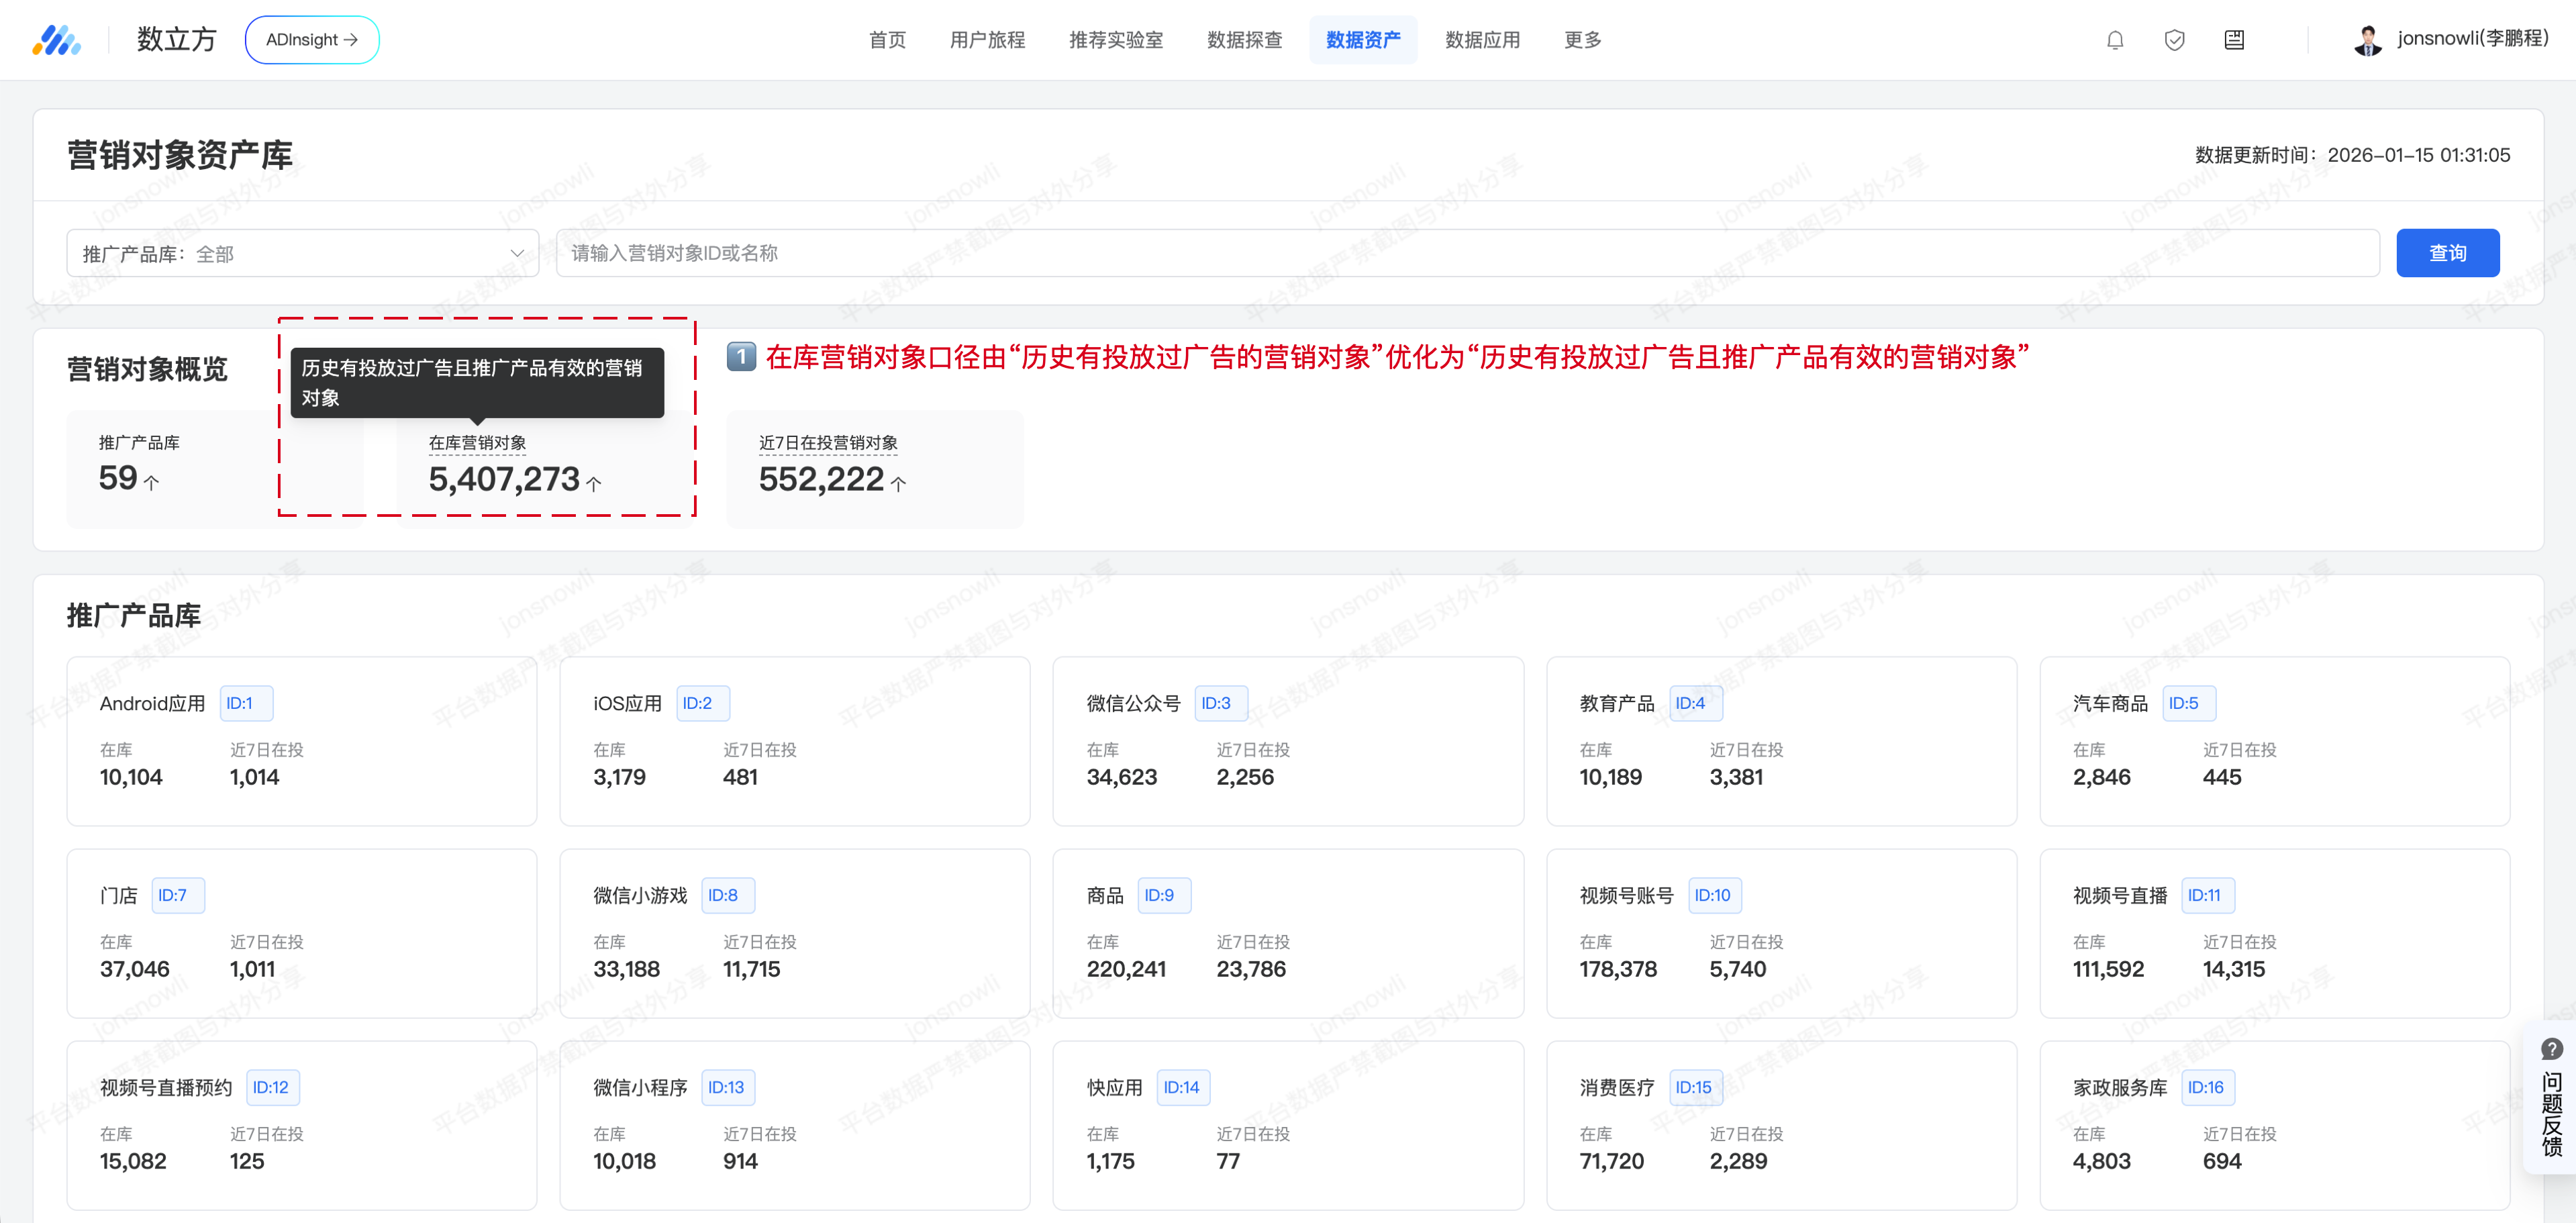Open the 更多 navigation menu
Image resolution: width=2576 pixels, height=1223 pixels.
(x=1582, y=40)
